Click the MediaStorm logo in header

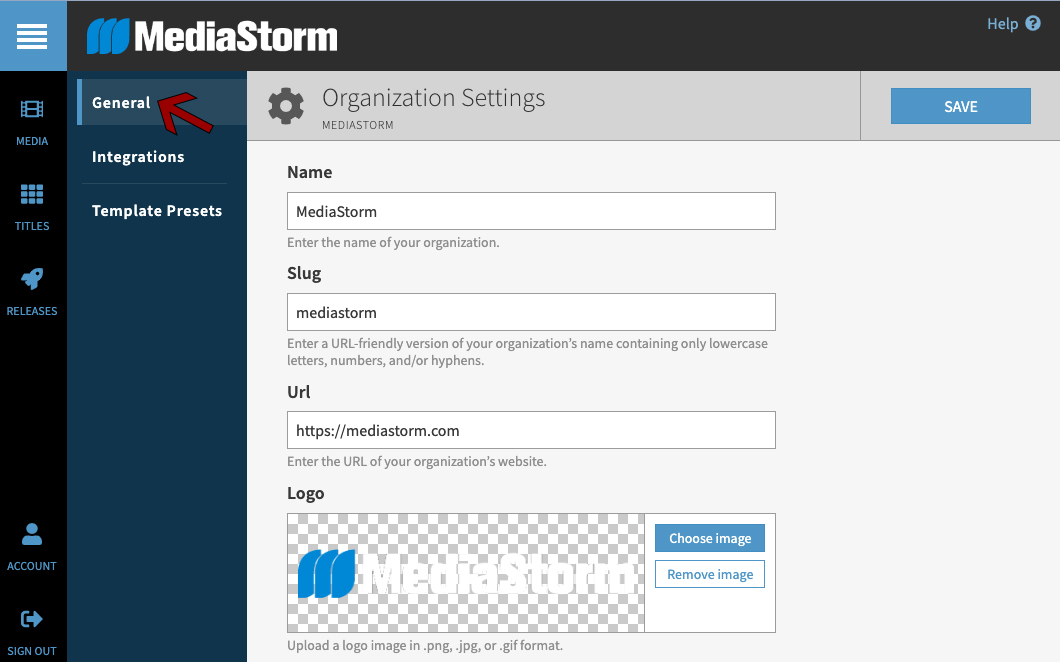(x=212, y=37)
